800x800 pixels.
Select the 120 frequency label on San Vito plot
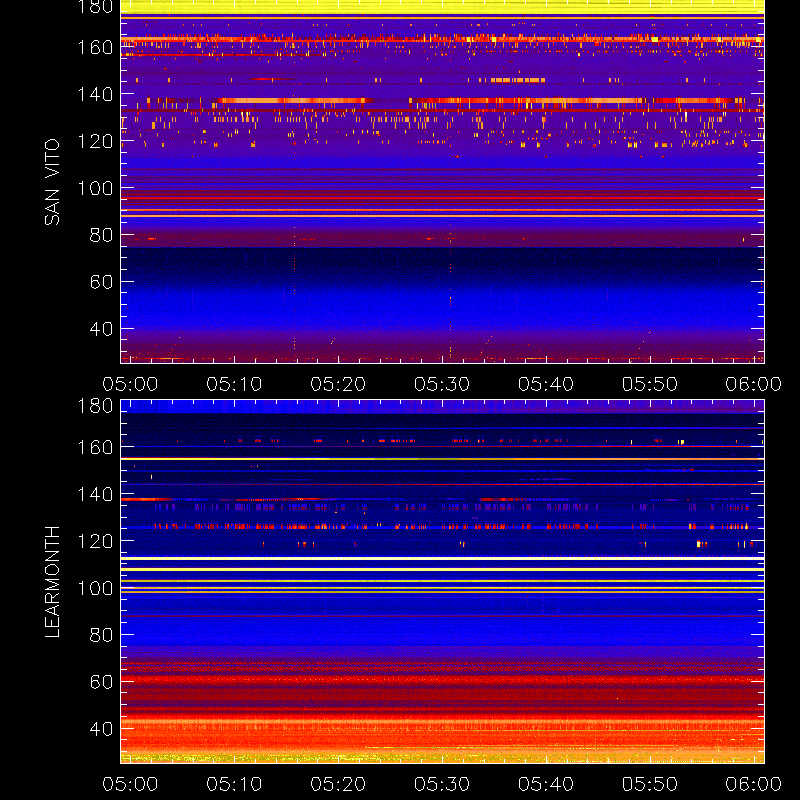95,141
